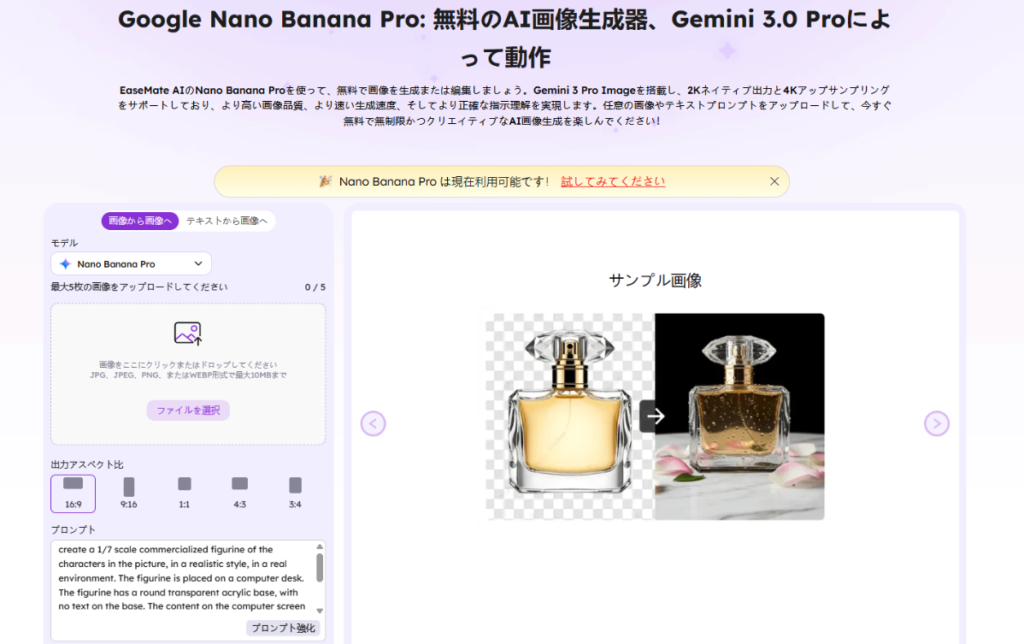Select the 4:3 aspect ratio option

[x=240, y=493]
